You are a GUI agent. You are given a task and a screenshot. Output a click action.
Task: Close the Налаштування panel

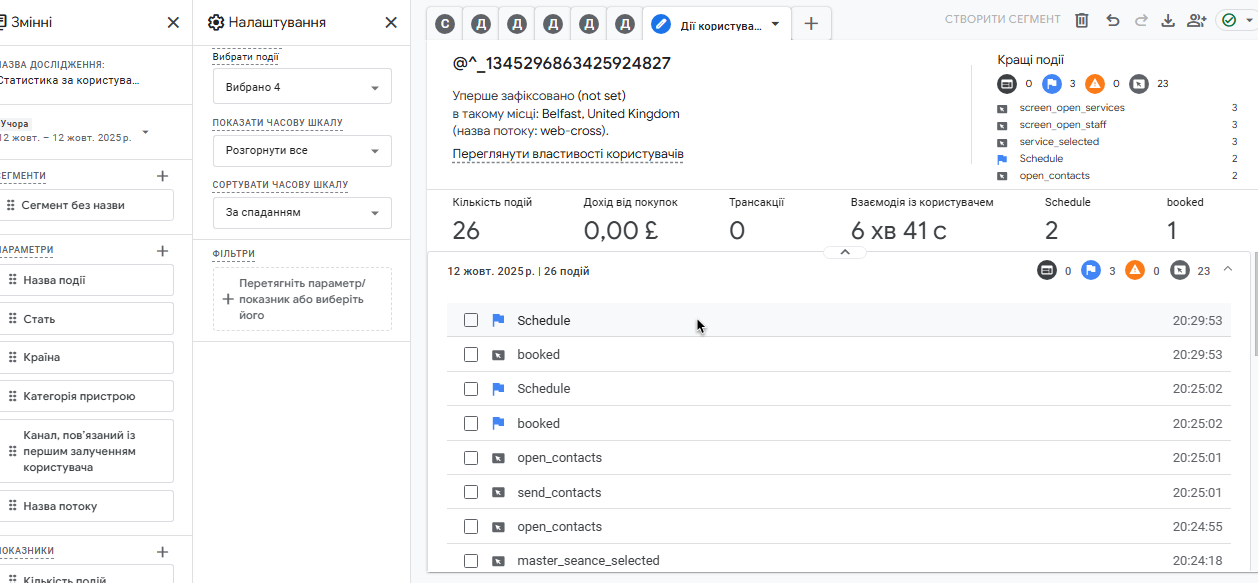(x=391, y=22)
